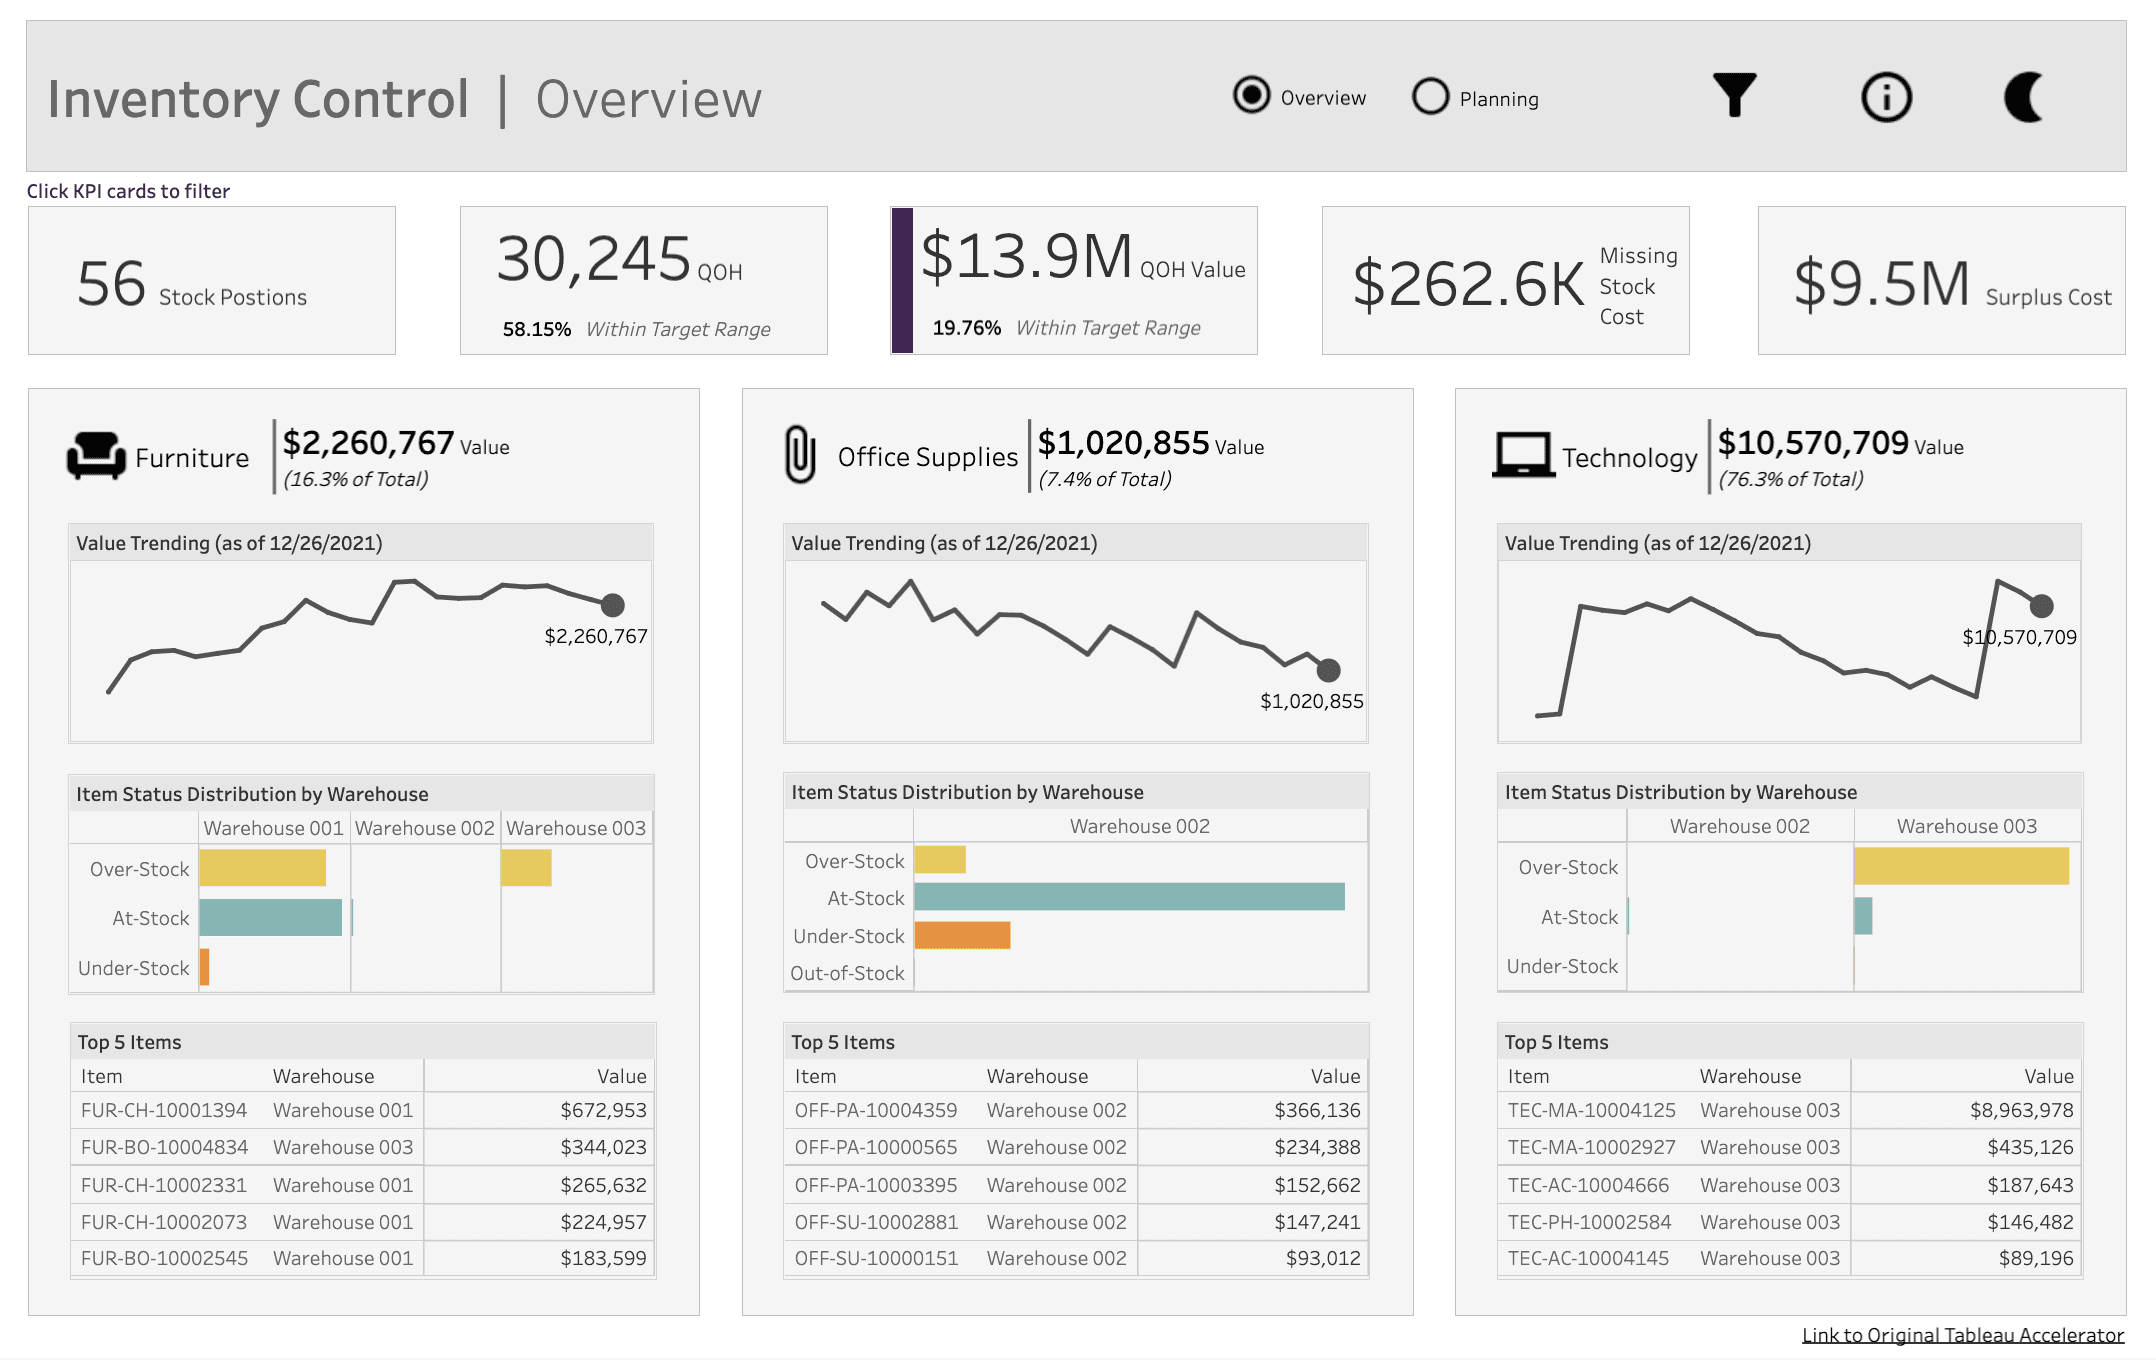Click the Furniture sofa icon
2156x1360 pixels.
(x=97, y=456)
